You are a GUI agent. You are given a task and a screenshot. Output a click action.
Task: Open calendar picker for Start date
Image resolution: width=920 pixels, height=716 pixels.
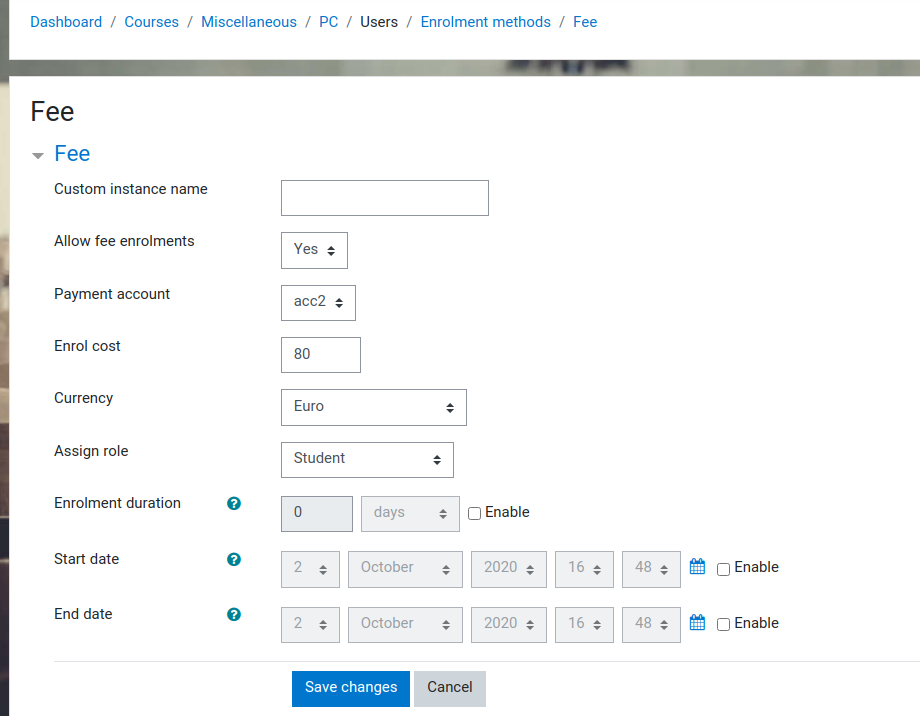click(x=697, y=566)
